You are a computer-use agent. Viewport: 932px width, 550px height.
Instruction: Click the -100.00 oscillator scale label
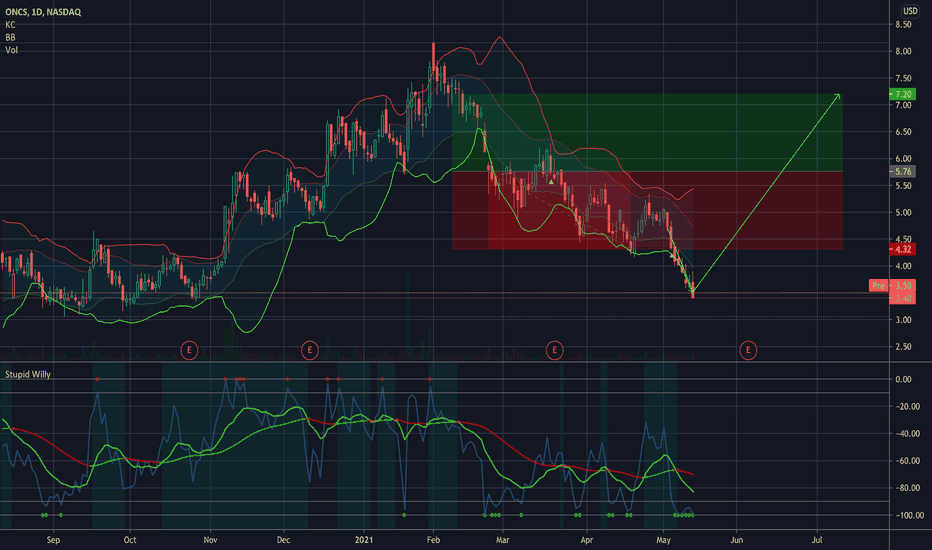click(x=909, y=516)
